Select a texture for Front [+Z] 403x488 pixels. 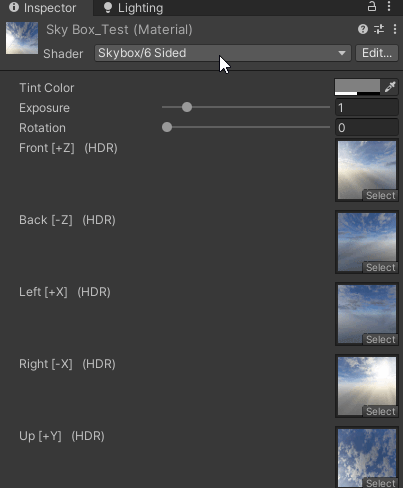[x=380, y=195]
